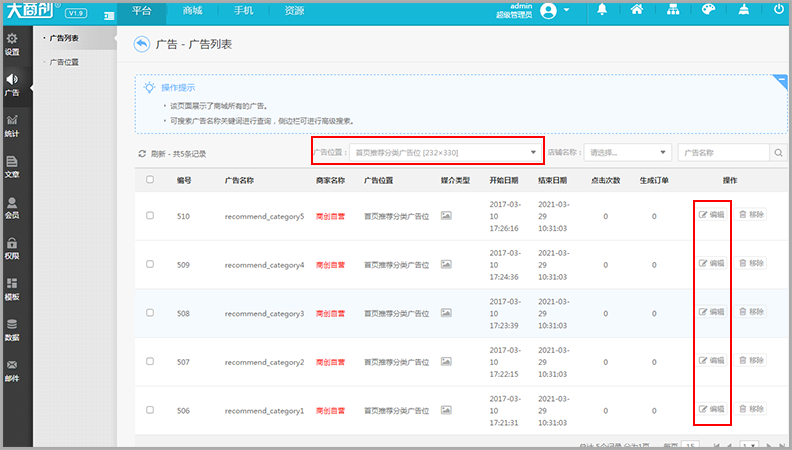
Task: Click the 点击次数 column header
Action: (605, 180)
